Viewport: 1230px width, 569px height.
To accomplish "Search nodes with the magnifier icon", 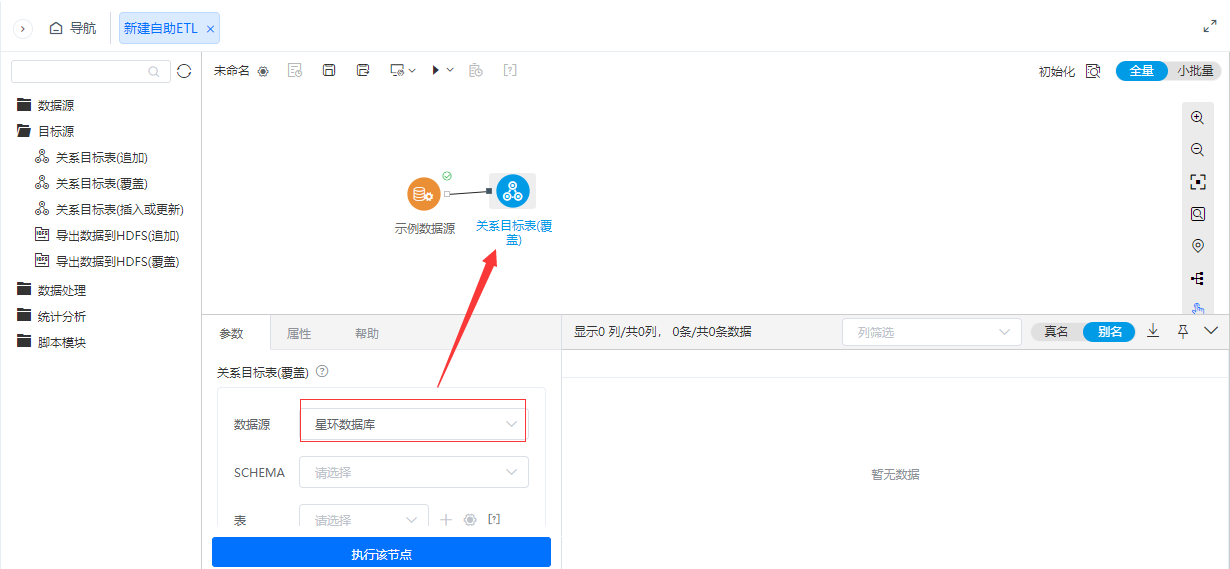I will [153, 71].
